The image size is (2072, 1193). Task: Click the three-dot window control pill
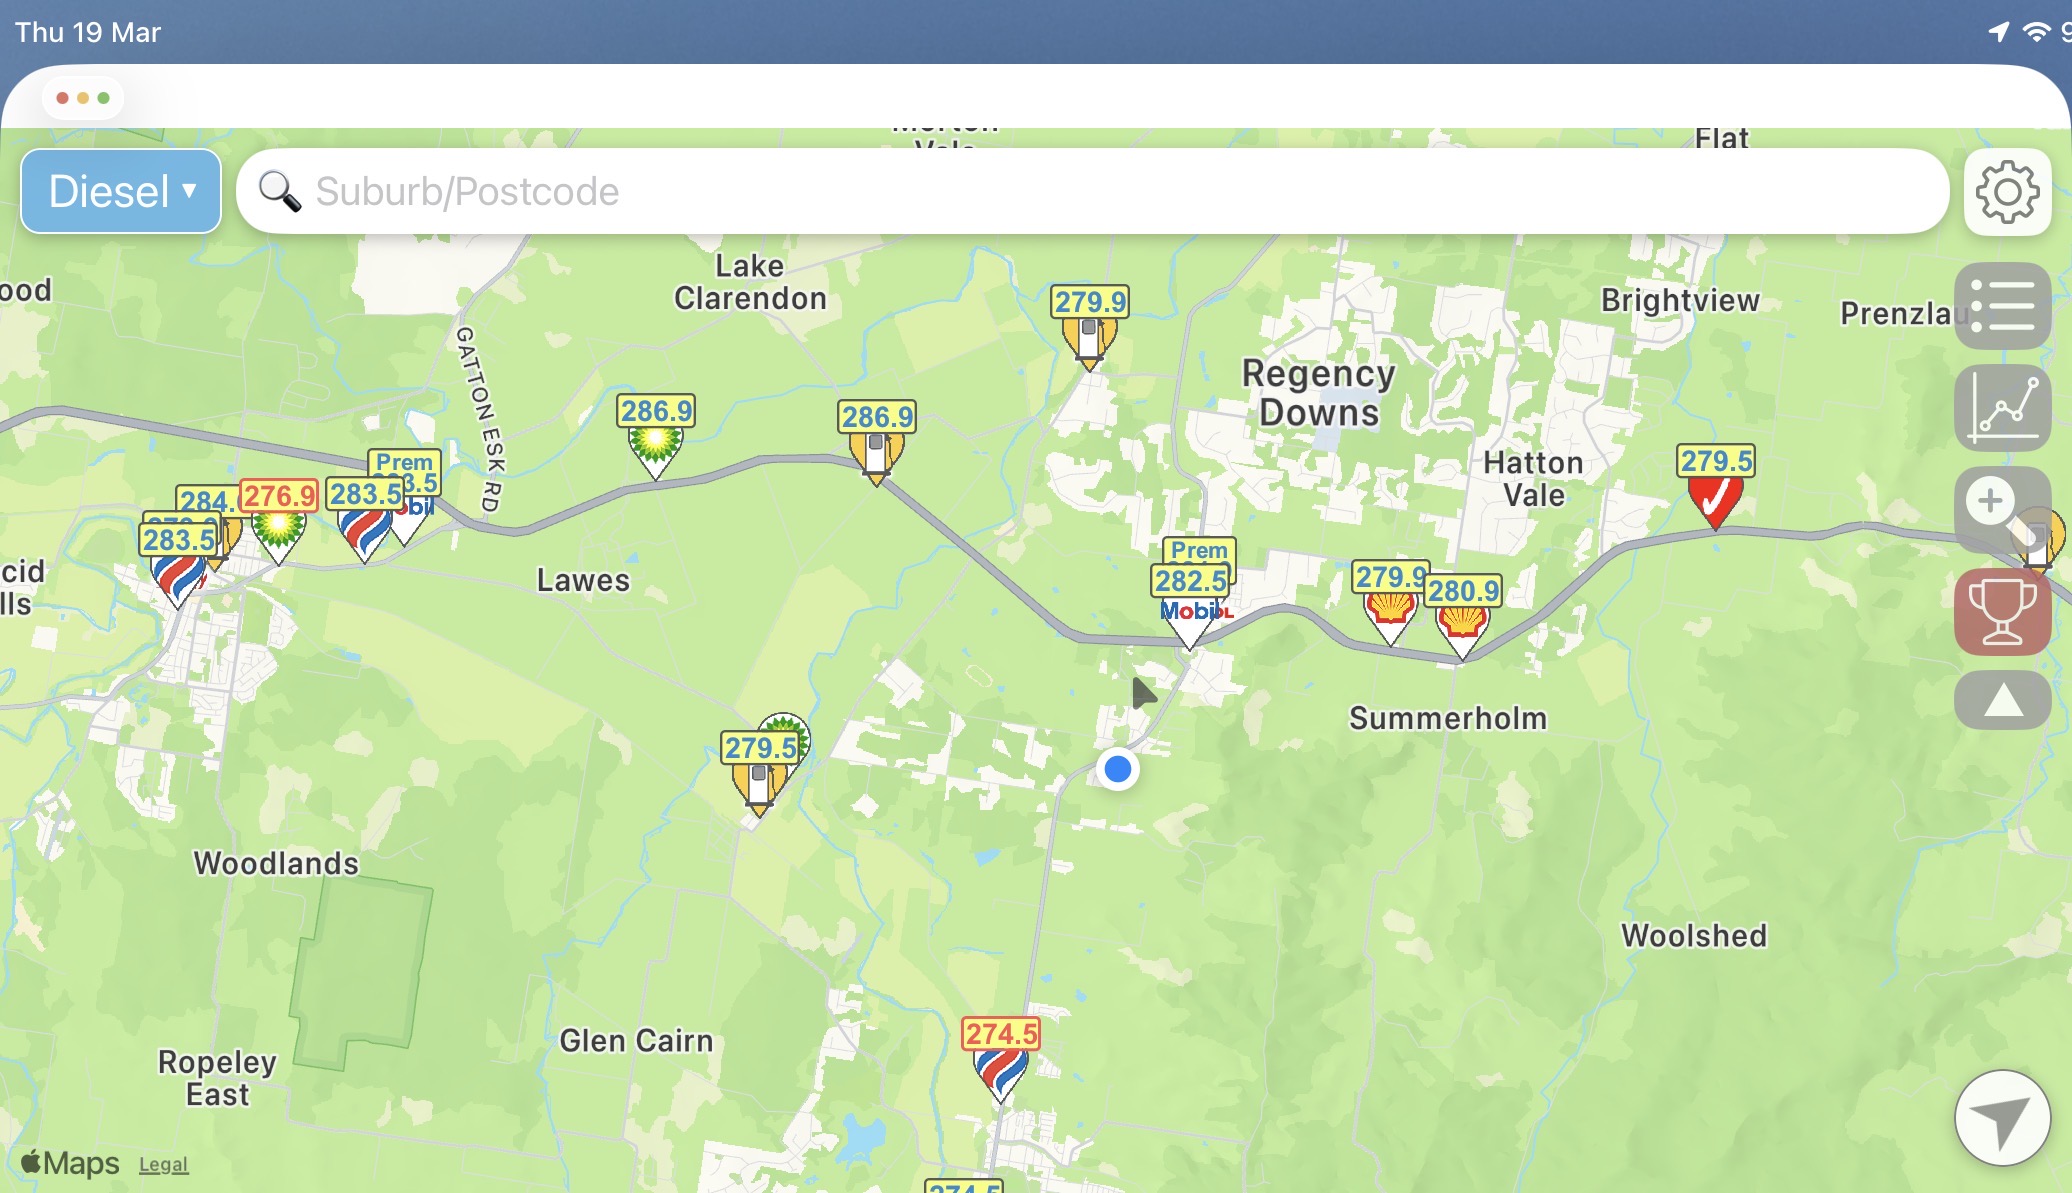point(83,98)
